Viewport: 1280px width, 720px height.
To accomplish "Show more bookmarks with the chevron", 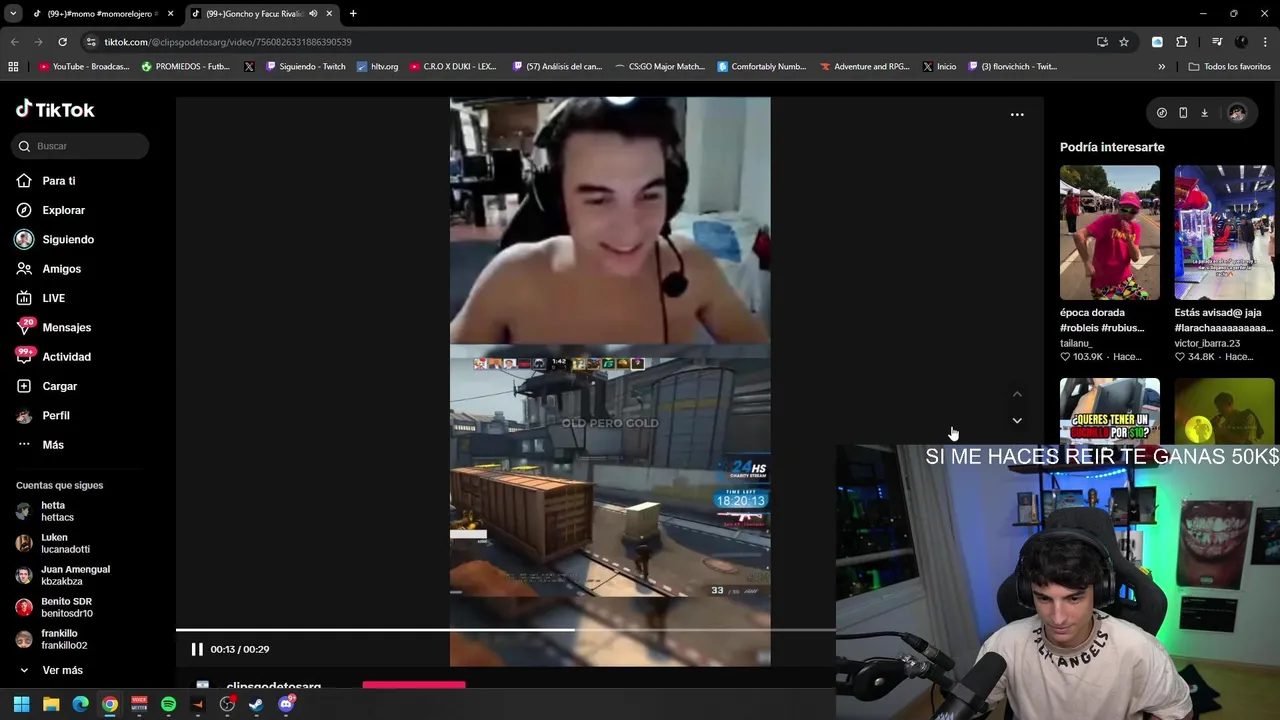I will point(1162,67).
